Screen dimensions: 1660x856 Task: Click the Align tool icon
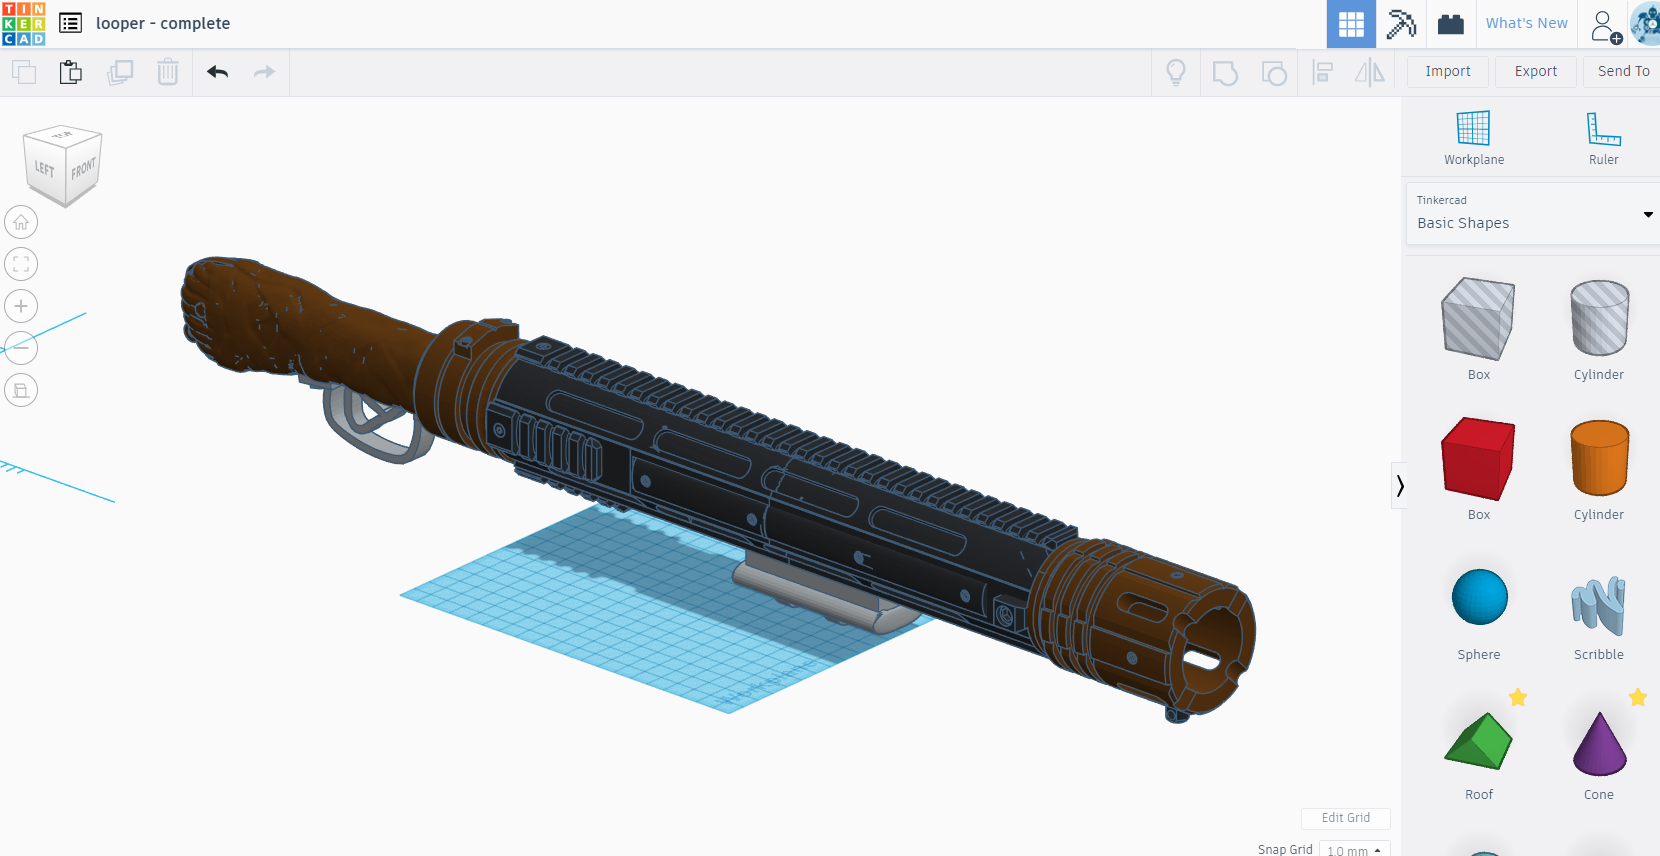click(x=1322, y=72)
